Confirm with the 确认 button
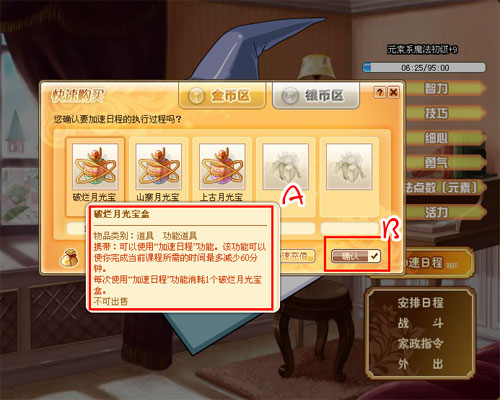The height and width of the screenshot is (400, 500). [x=356, y=256]
